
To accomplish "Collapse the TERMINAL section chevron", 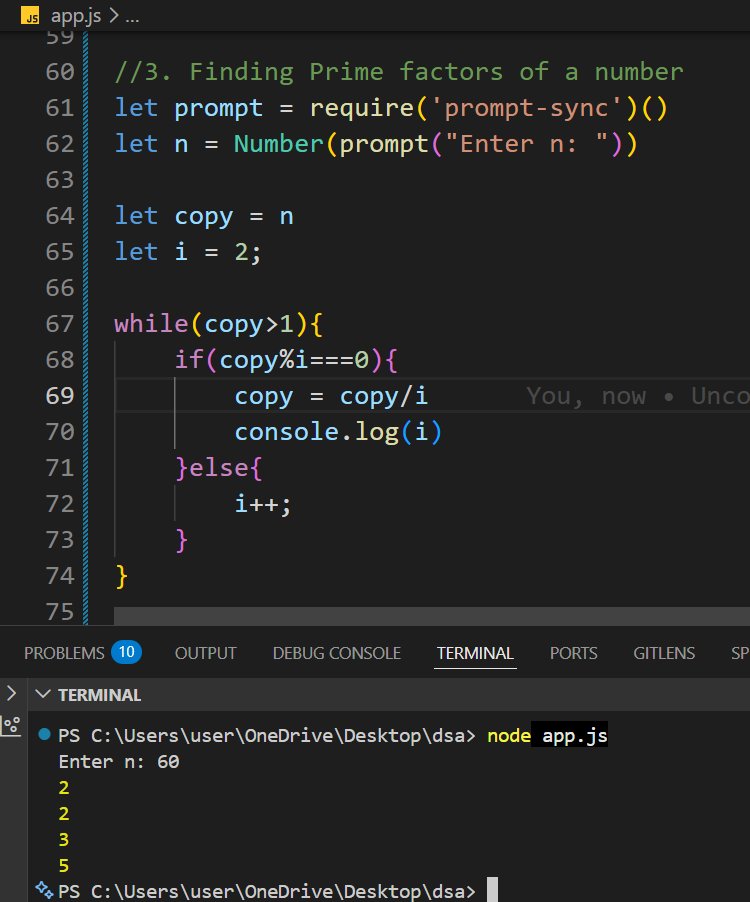I will [43, 694].
